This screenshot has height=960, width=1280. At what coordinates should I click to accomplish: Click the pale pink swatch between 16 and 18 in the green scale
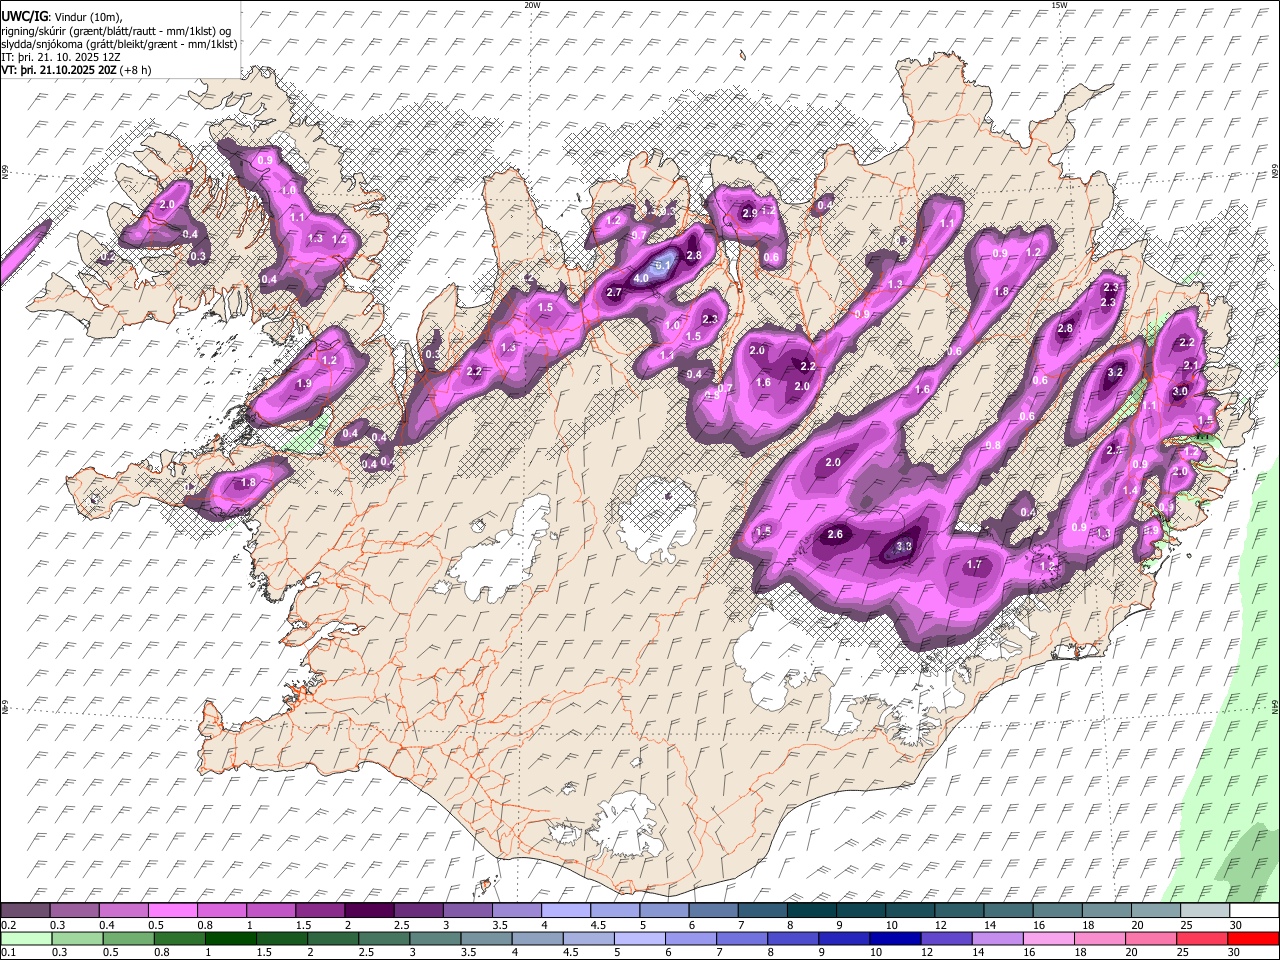point(1050,938)
